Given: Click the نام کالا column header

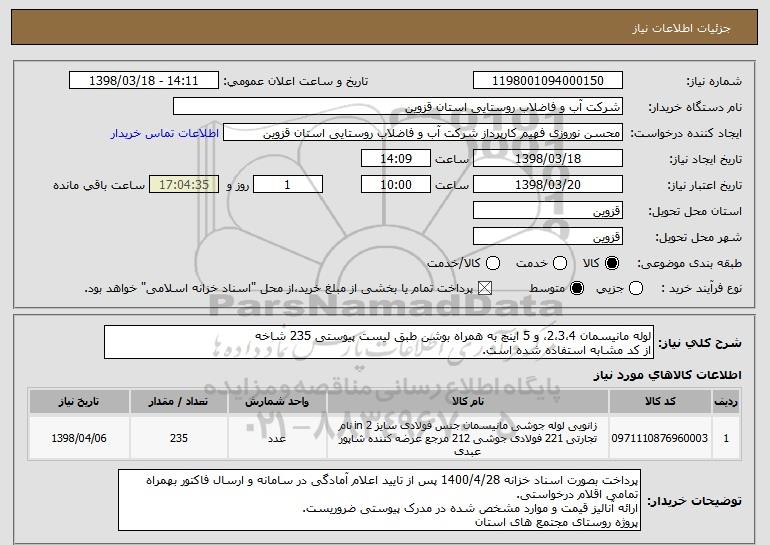Looking at the screenshot, I should [468, 402].
